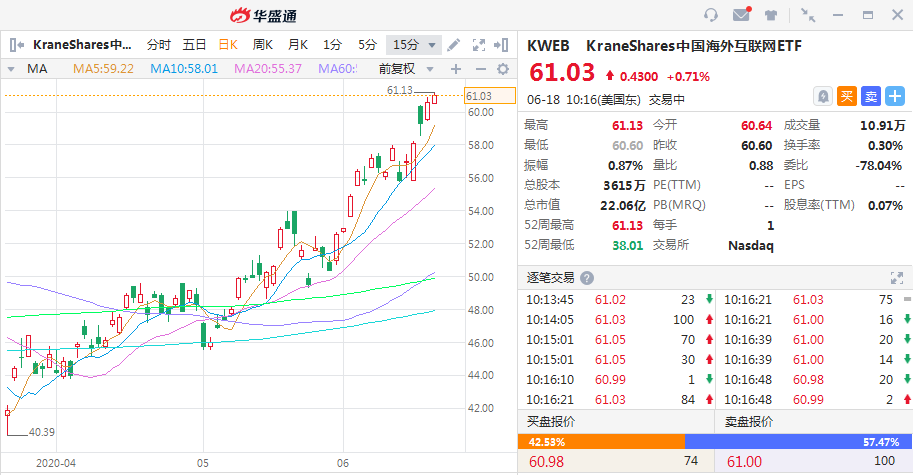Screen dimensions: 914x475
Task: Click the 今开 value 60.64
Action: click(756, 125)
